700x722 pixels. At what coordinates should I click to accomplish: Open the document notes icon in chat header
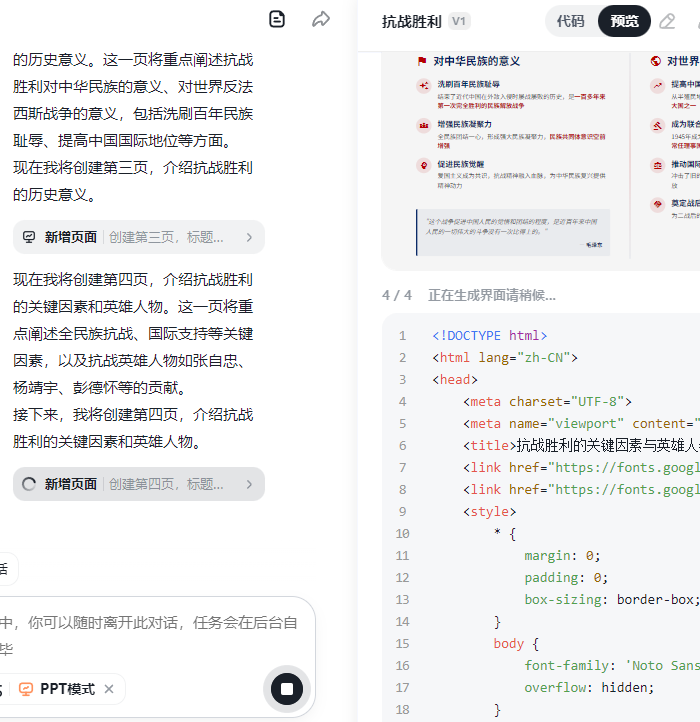click(278, 19)
